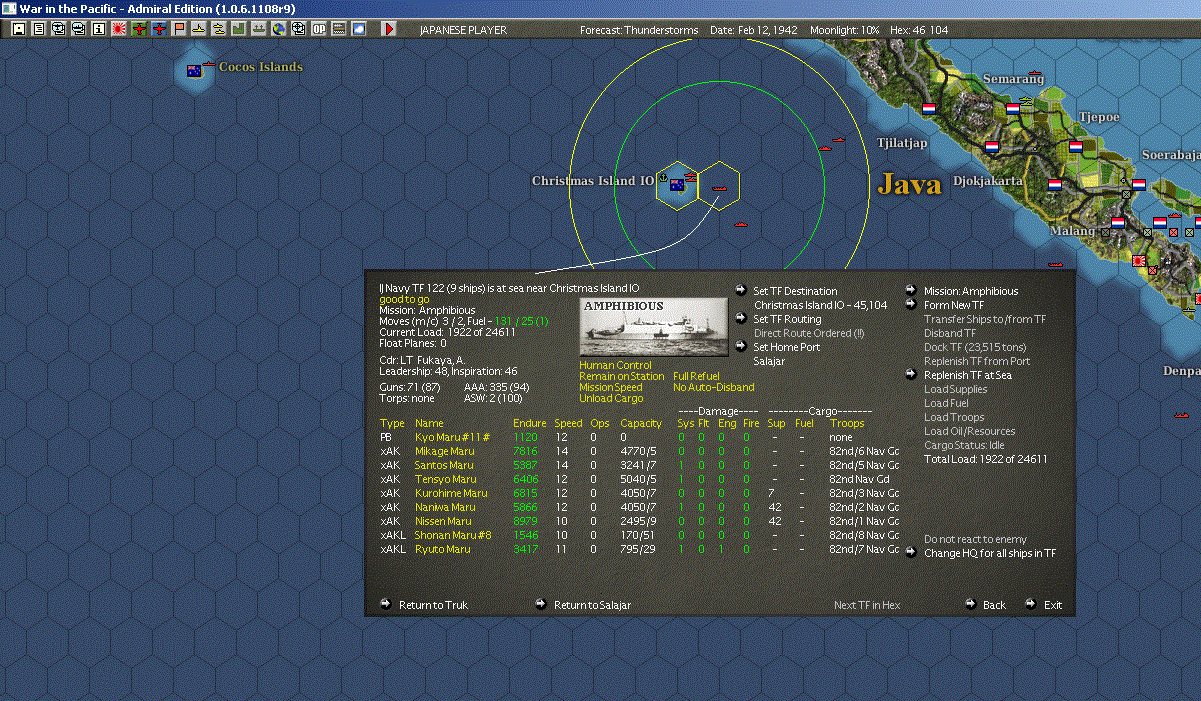Select the orange flag toolbar icon
Image resolution: width=1201 pixels, height=701 pixels.
178,29
